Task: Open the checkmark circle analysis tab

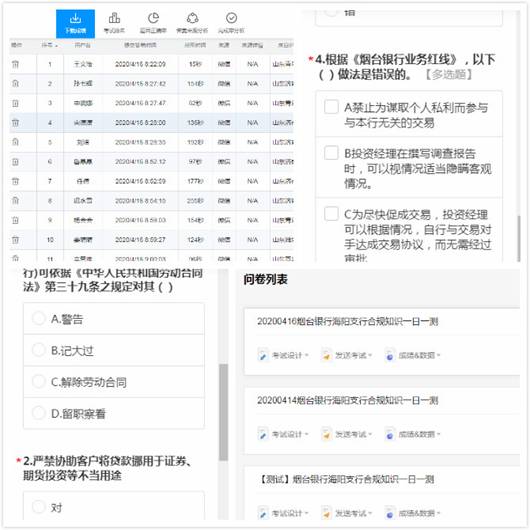Action: point(231,24)
